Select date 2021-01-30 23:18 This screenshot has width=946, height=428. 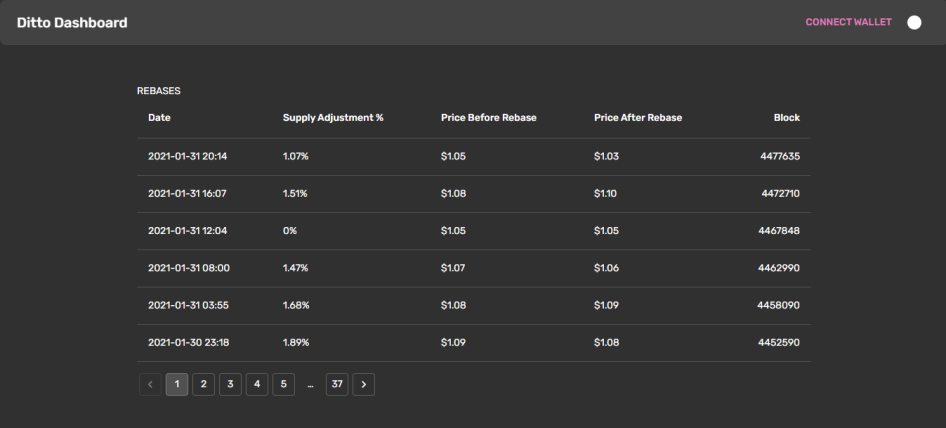tap(188, 343)
